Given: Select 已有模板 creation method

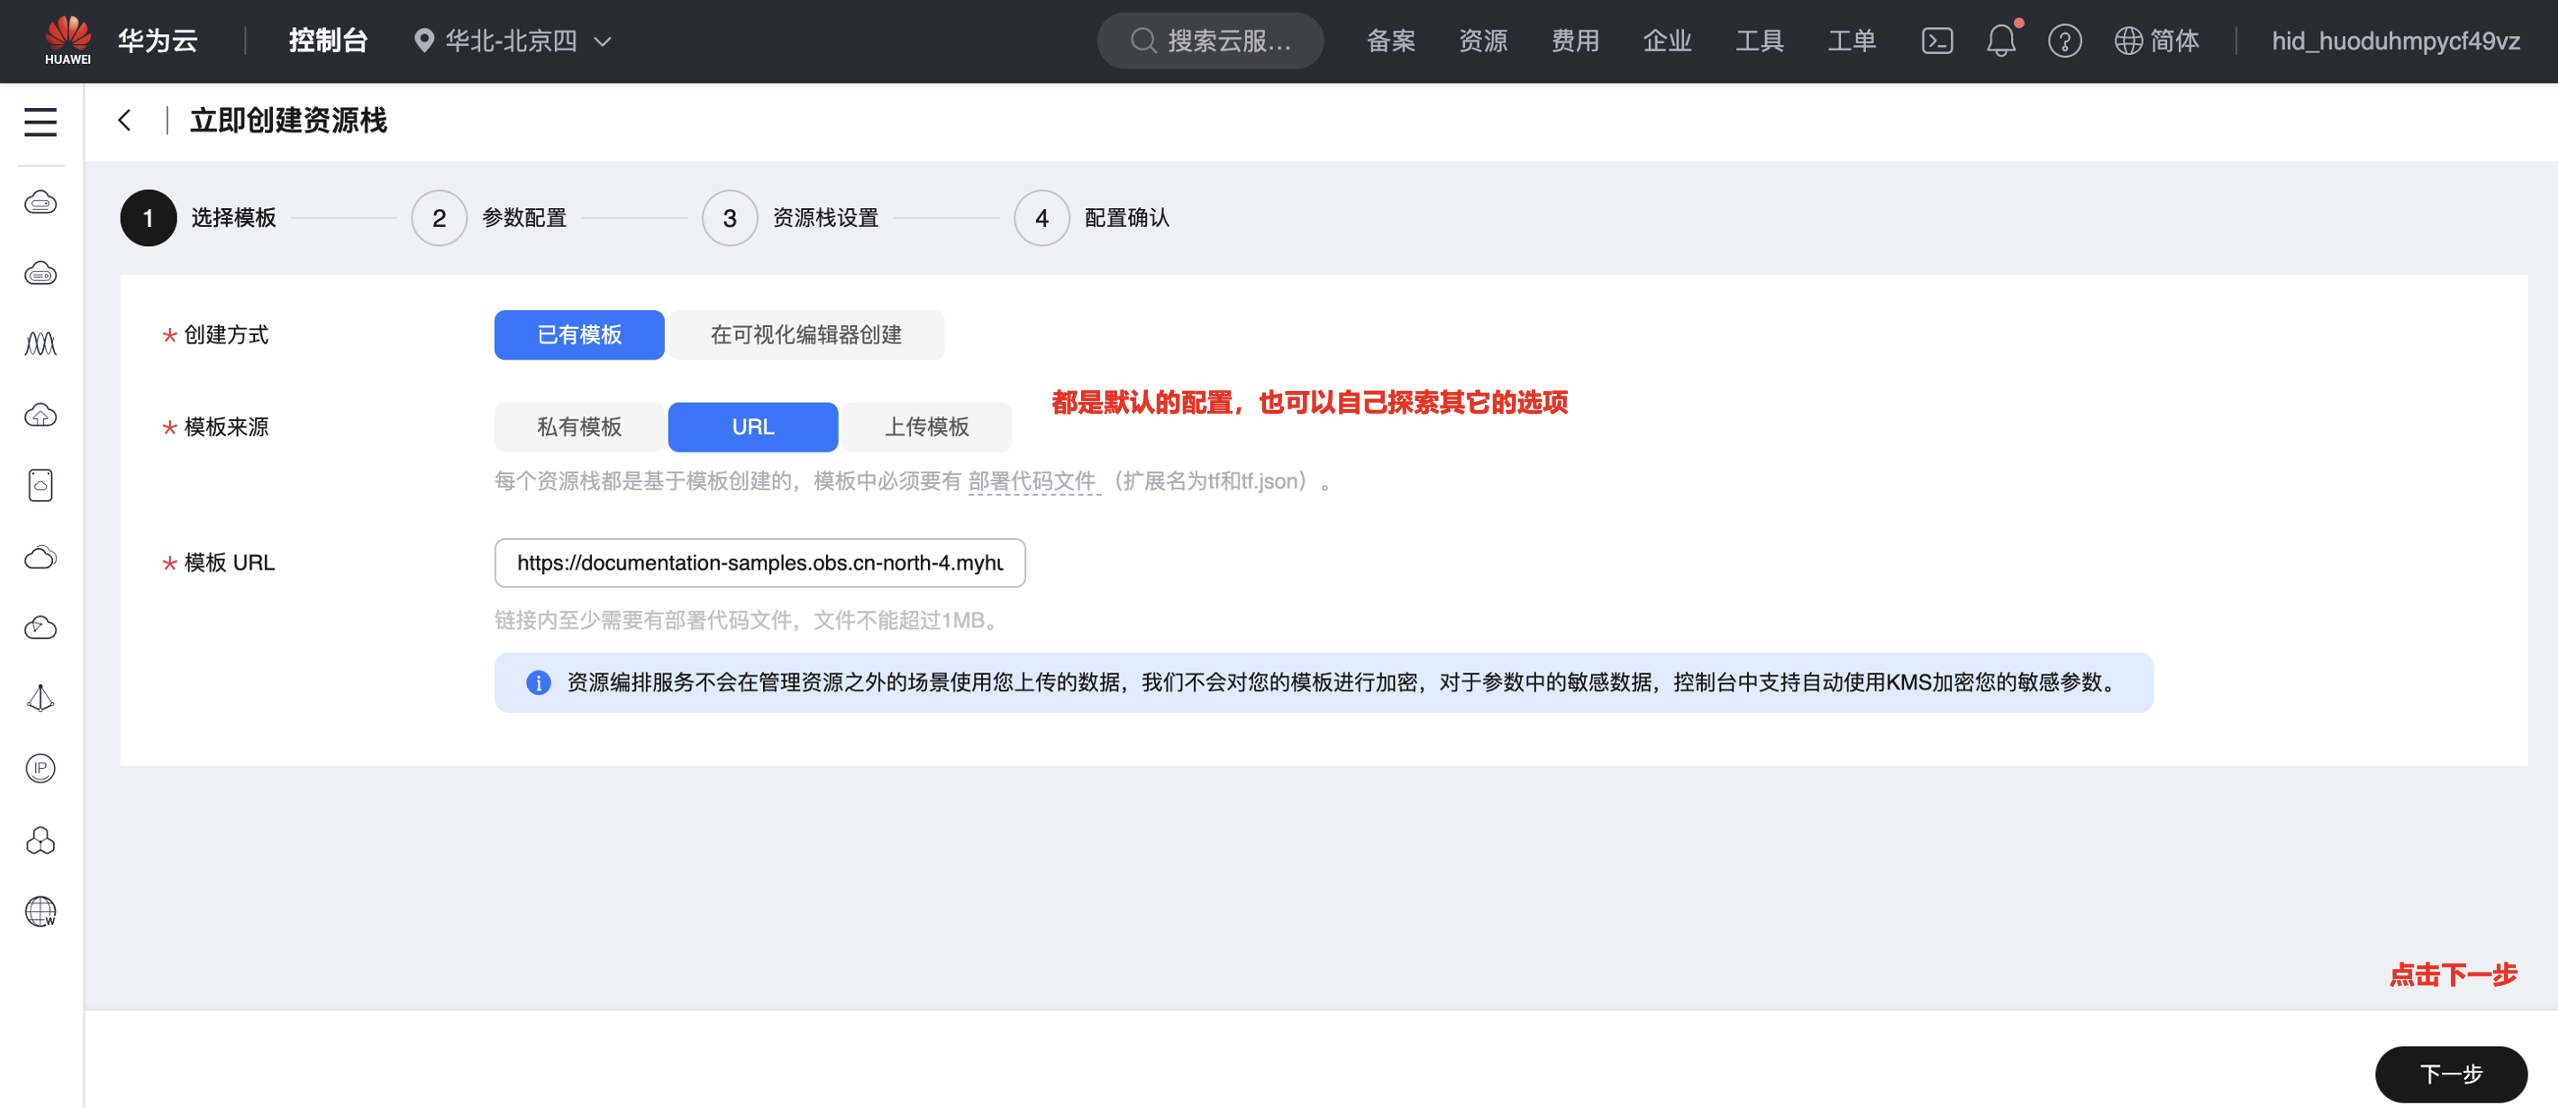Looking at the screenshot, I should (x=579, y=335).
